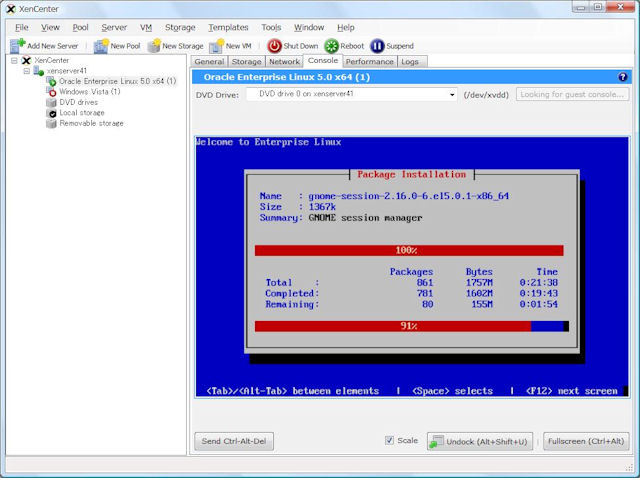Click the New VM toolbar icon
This screenshot has height=478, width=640.
(x=217, y=46)
